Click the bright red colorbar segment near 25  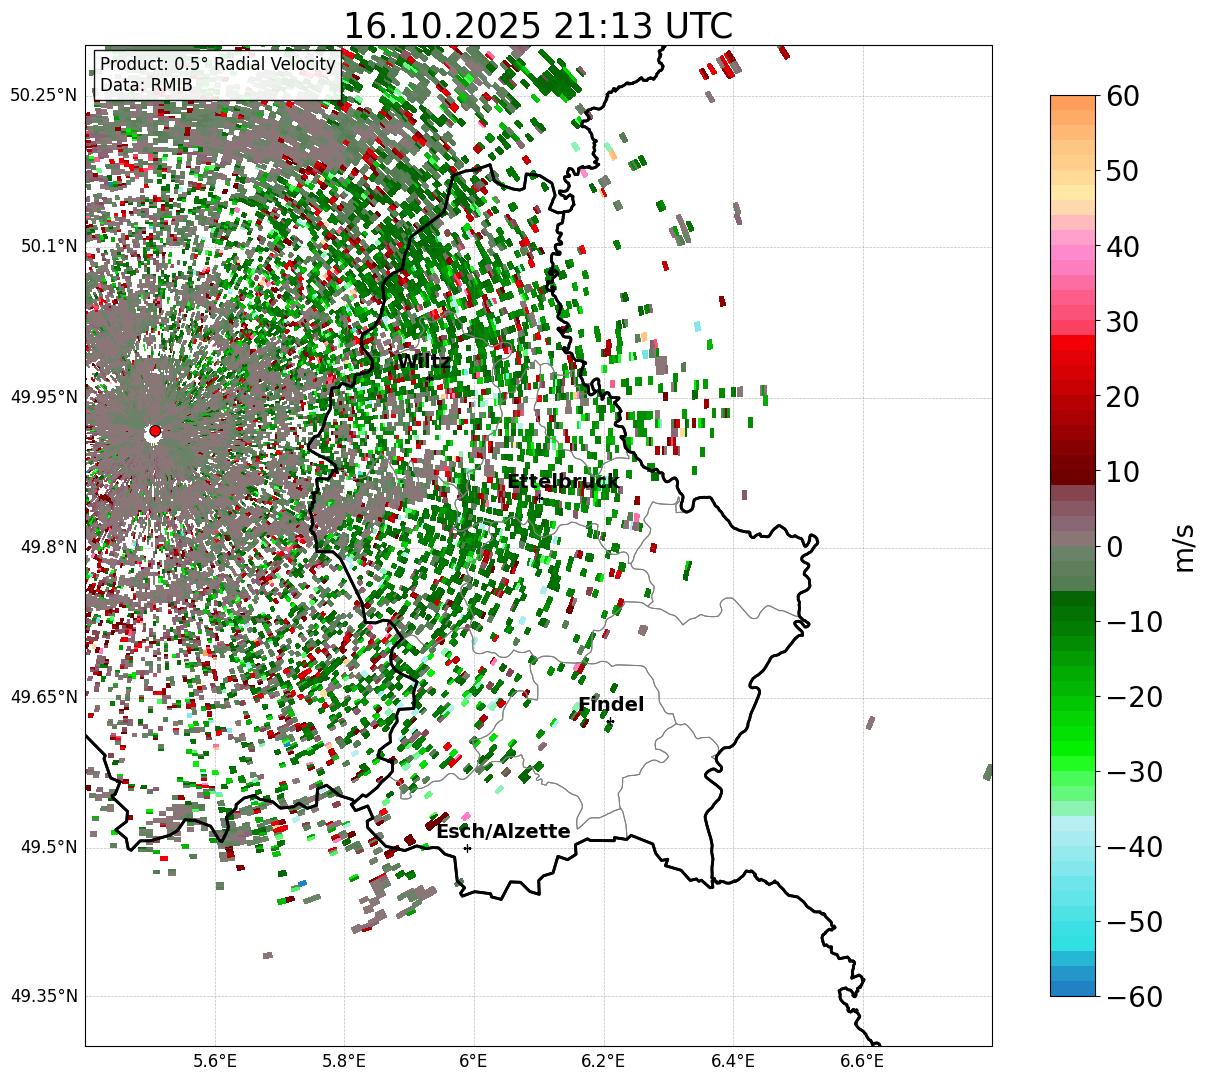1073,360
